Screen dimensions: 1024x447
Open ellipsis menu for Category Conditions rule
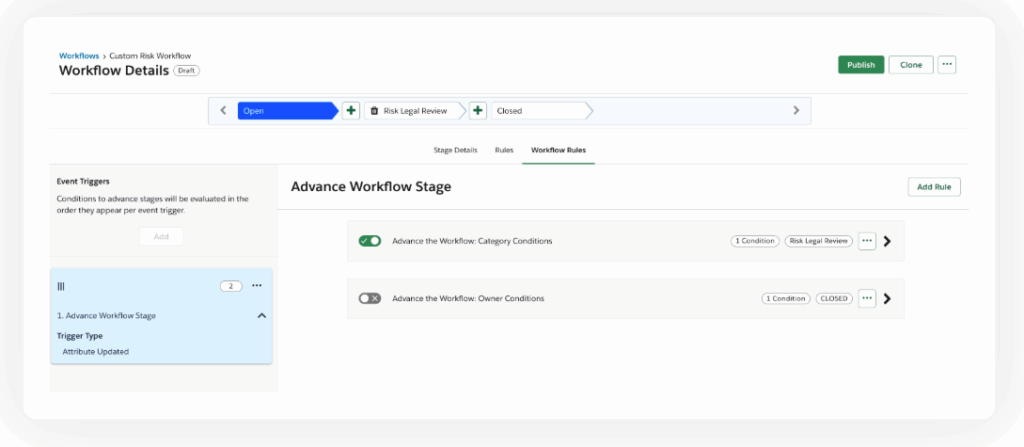tap(867, 241)
